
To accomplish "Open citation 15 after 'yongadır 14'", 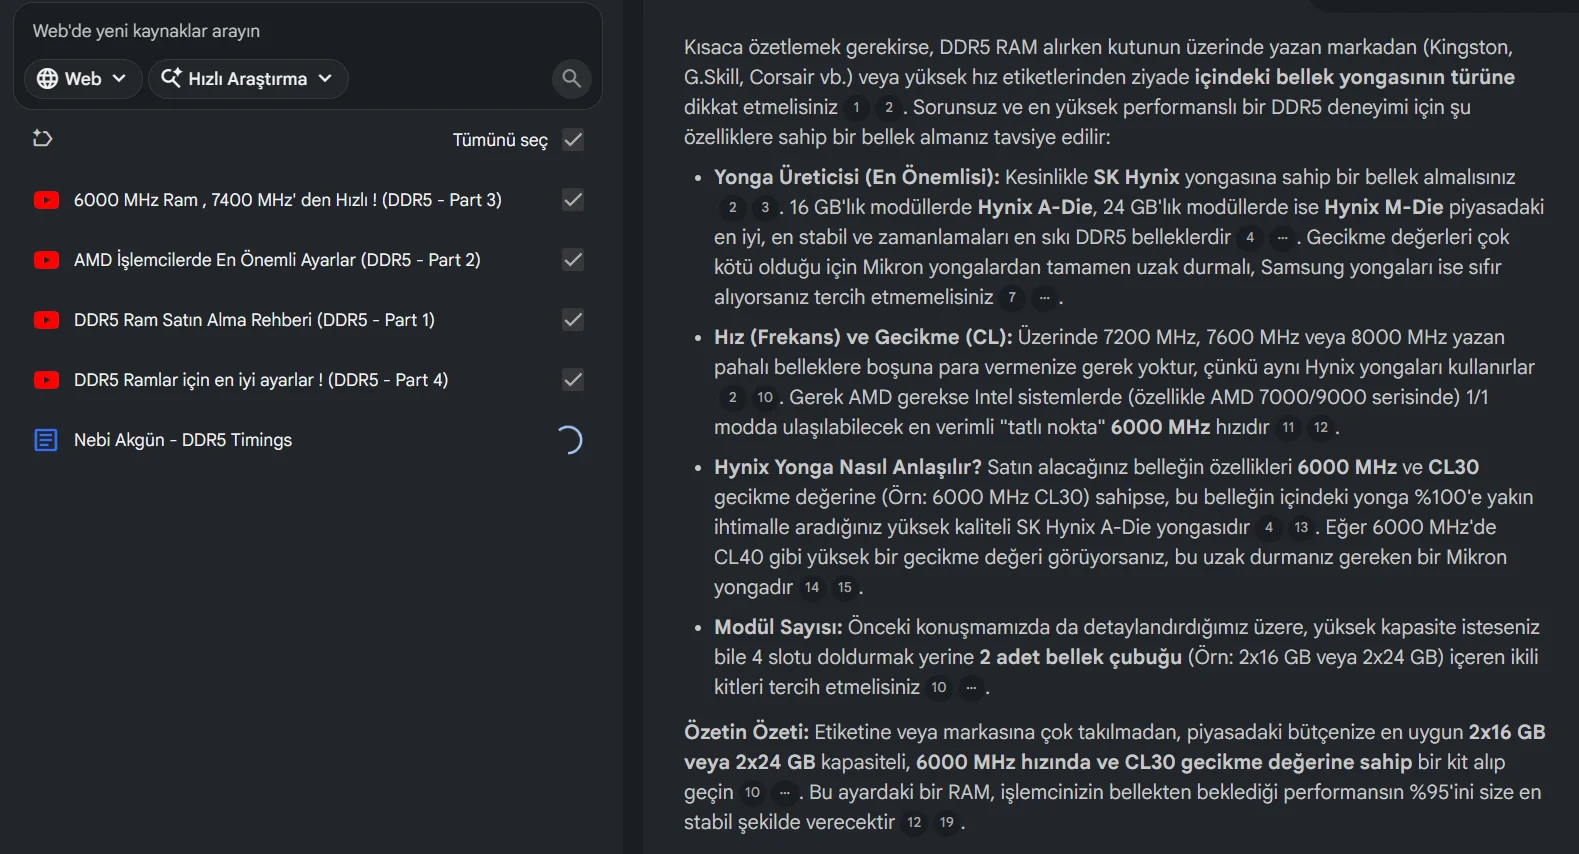I will coord(845,588).
